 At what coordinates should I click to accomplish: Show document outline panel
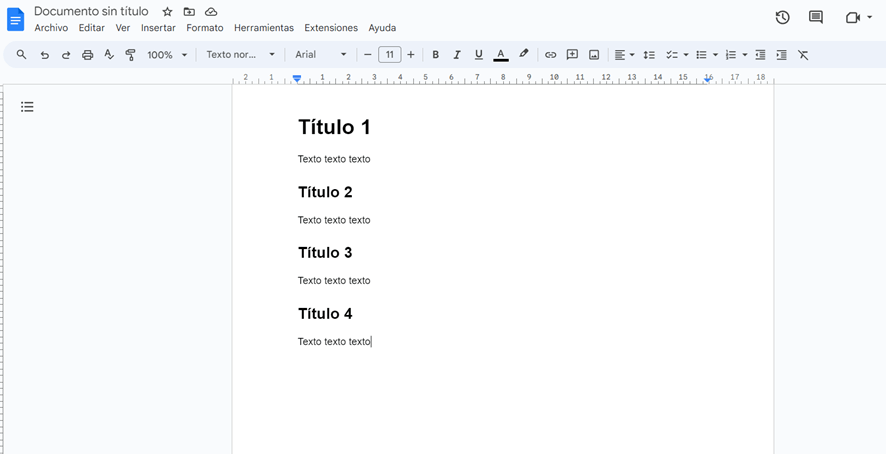pyautogui.click(x=27, y=107)
